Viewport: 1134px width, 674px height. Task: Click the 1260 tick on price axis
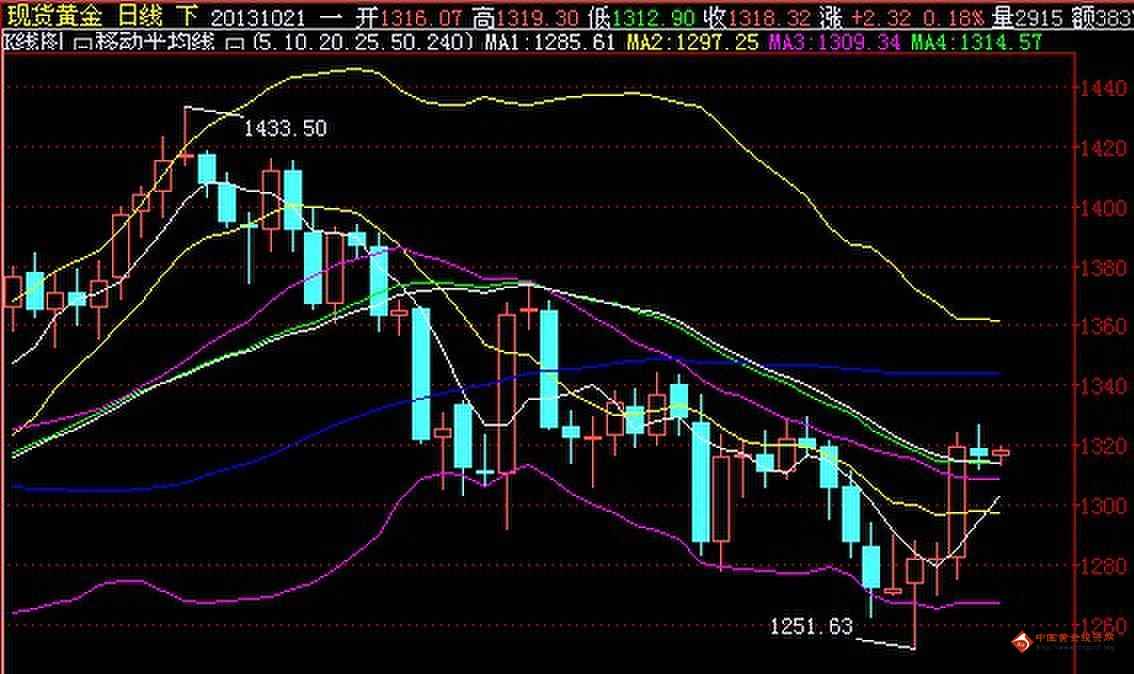pyautogui.click(x=1103, y=626)
